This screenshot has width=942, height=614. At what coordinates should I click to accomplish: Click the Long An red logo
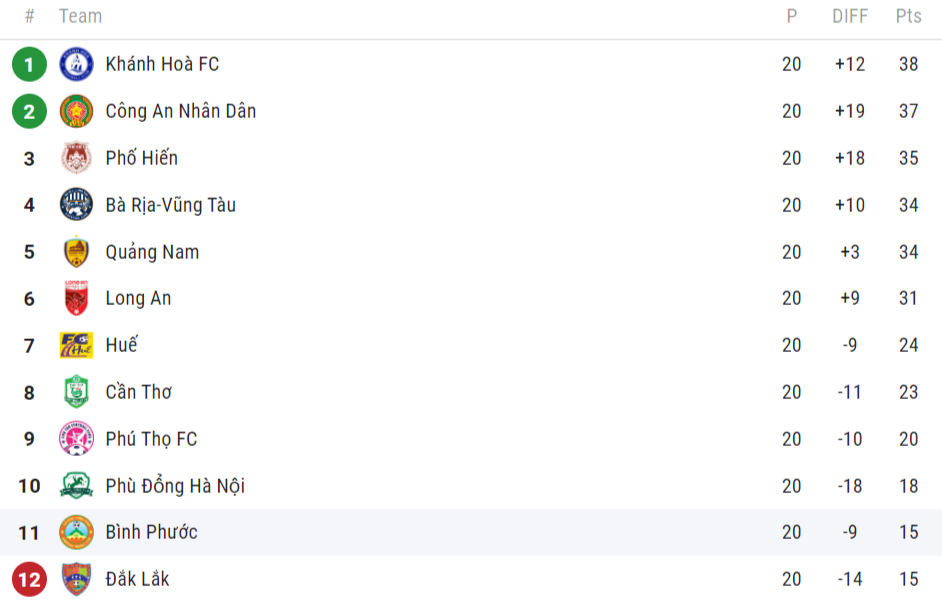[x=76, y=298]
